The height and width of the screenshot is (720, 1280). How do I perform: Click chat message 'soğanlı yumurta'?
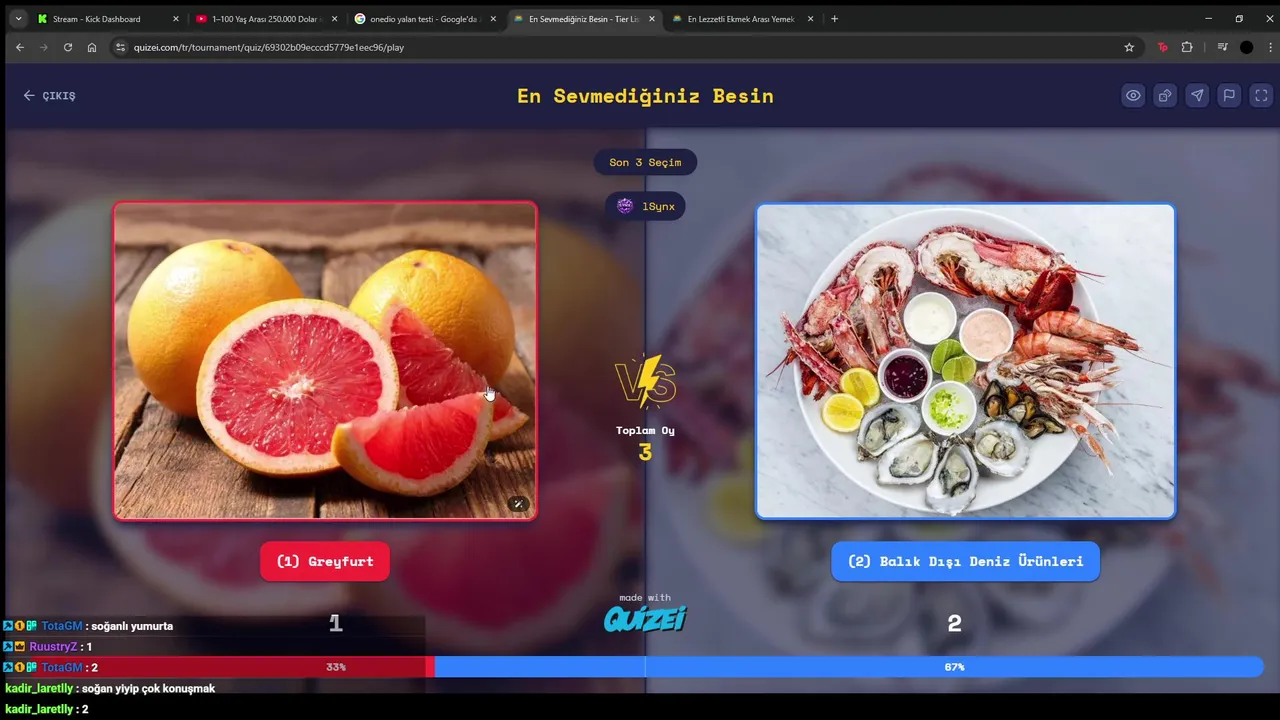[132, 626]
